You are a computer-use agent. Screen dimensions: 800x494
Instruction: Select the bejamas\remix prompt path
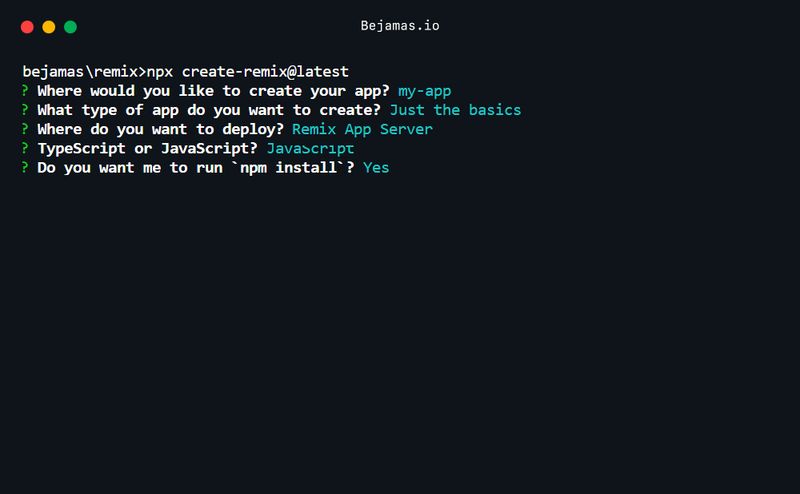pyautogui.click(x=80, y=71)
